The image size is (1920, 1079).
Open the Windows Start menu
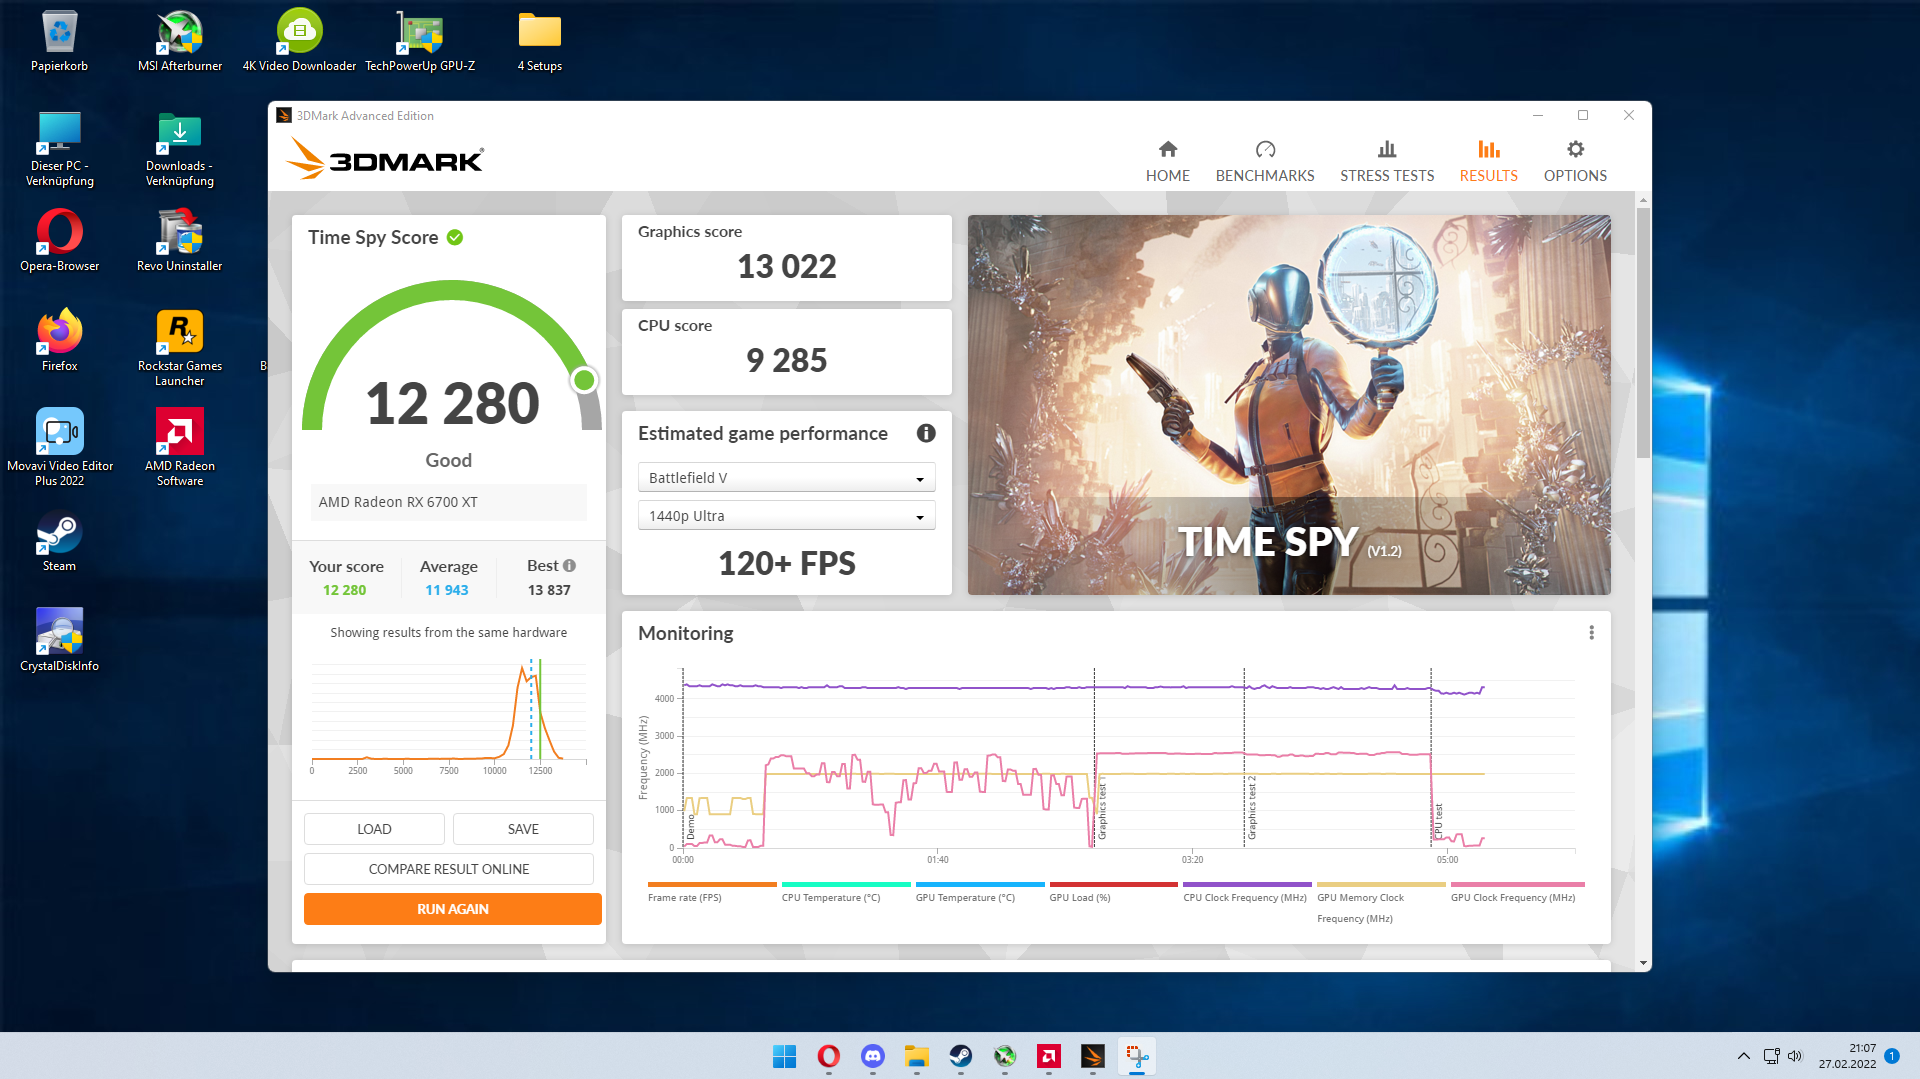pyautogui.click(x=785, y=1056)
